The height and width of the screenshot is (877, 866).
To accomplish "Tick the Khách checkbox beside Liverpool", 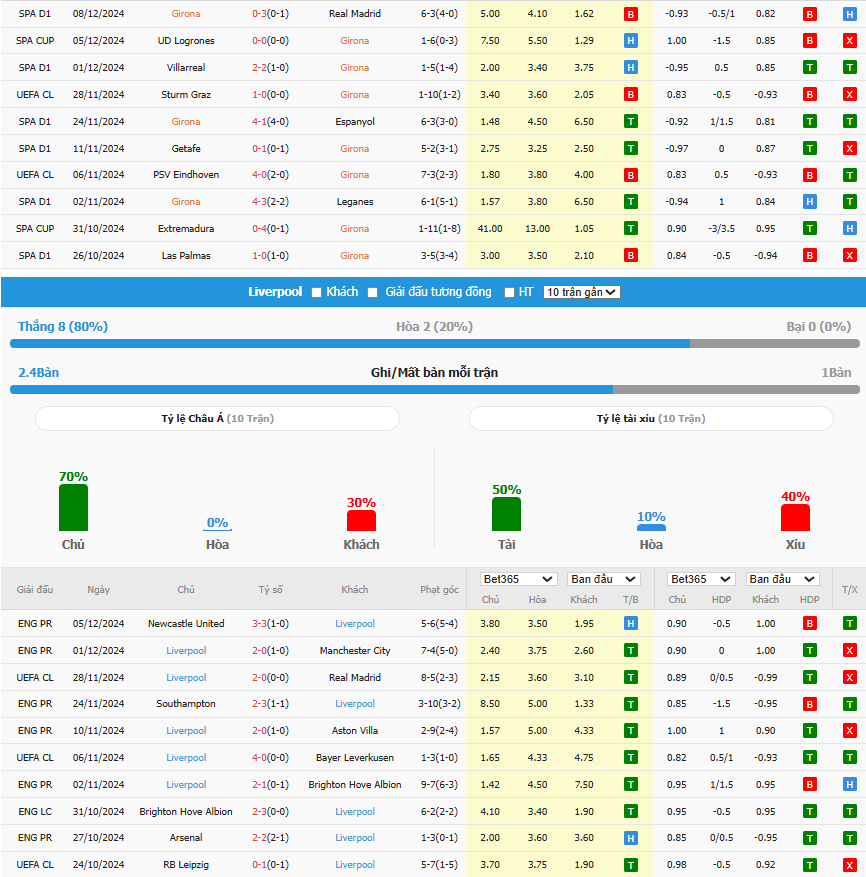I will 316,293.
